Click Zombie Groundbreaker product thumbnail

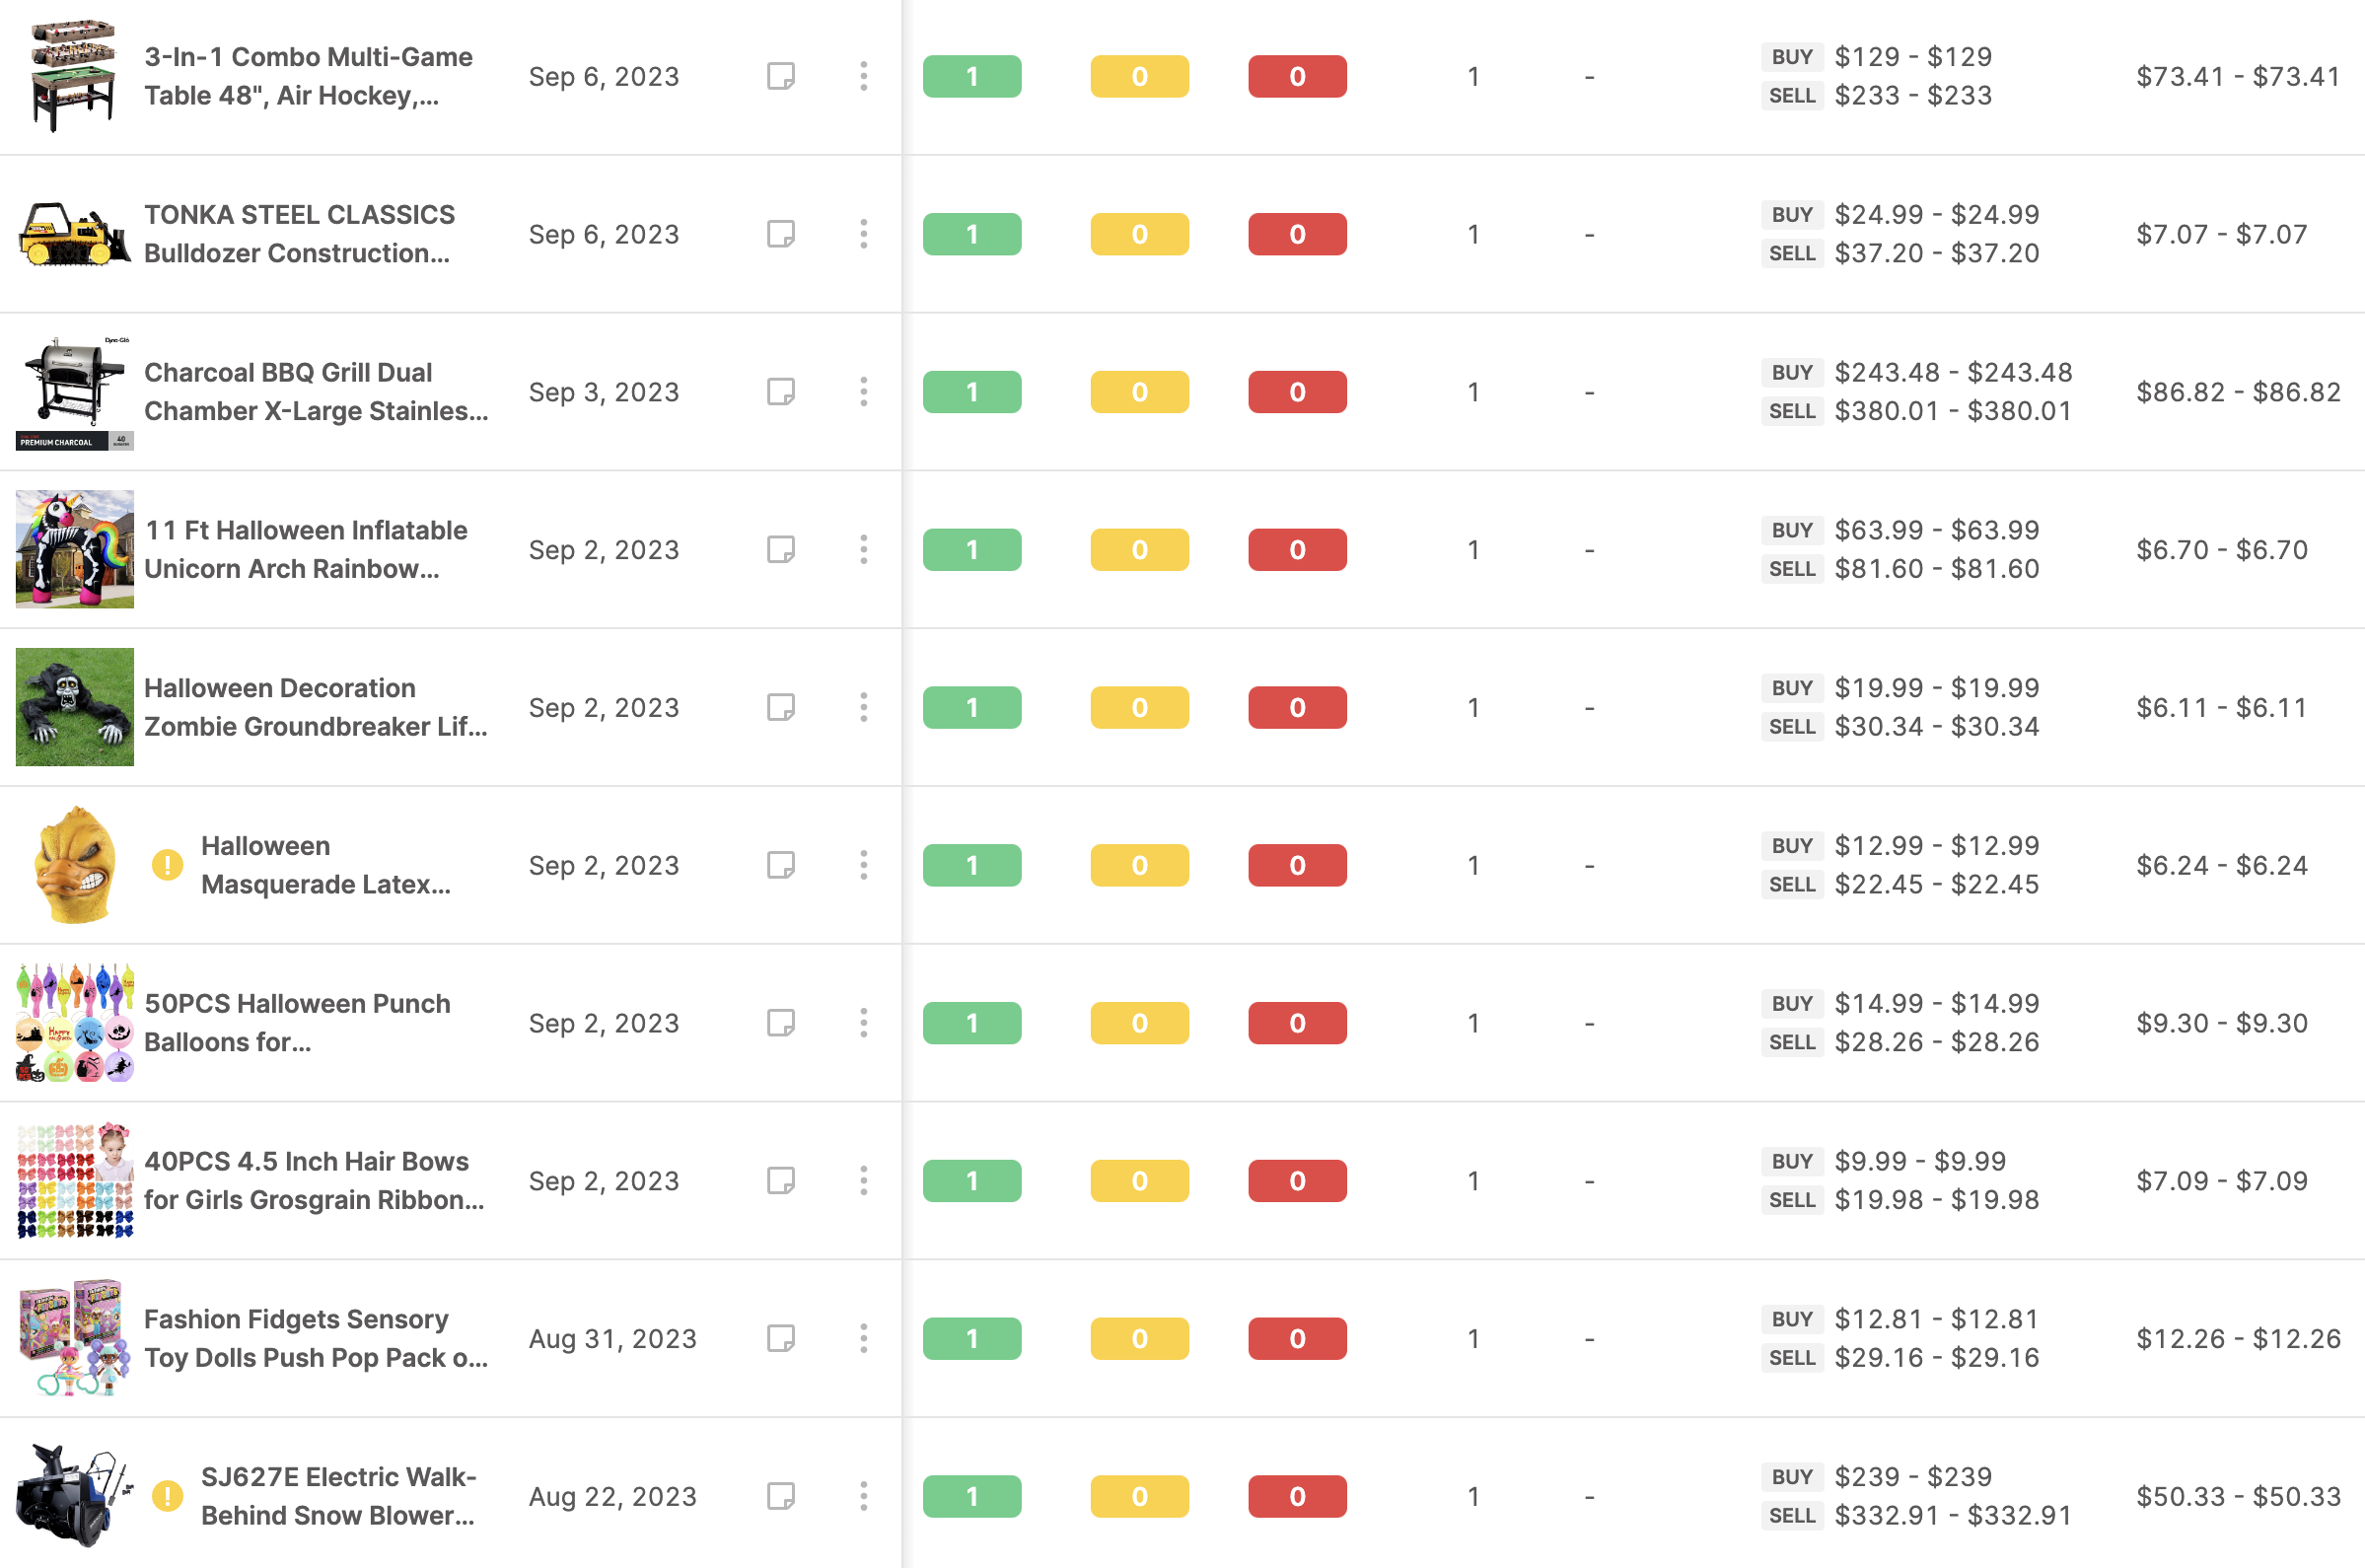coord(75,708)
